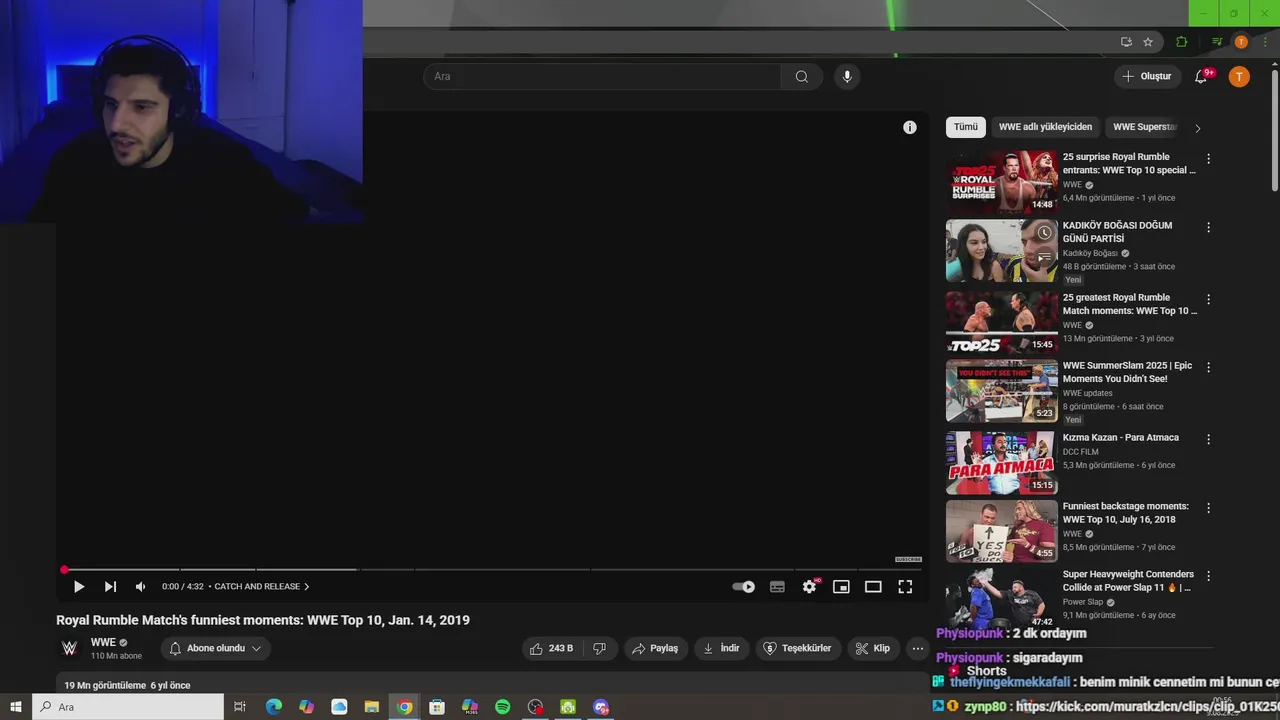1280x720 pixels.
Task: Open video settings gear
Action: [809, 587]
